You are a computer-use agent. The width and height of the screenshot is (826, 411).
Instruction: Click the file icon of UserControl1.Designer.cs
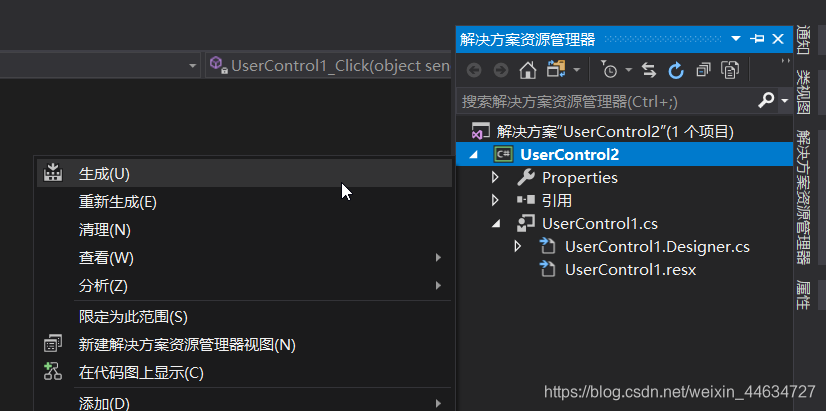[x=548, y=247]
